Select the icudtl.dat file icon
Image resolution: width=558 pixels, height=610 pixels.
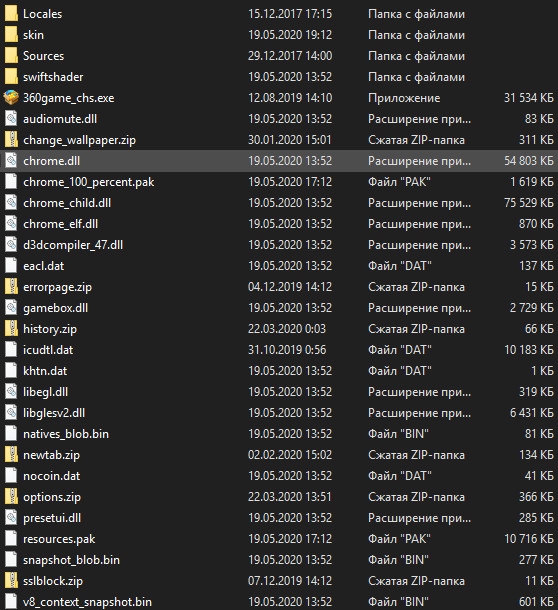tap(11, 350)
